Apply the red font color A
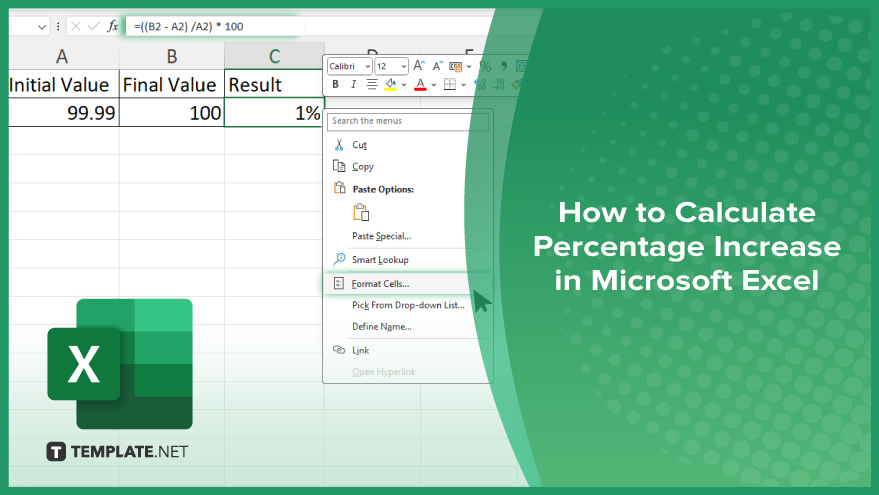The image size is (879, 495). coord(420,85)
